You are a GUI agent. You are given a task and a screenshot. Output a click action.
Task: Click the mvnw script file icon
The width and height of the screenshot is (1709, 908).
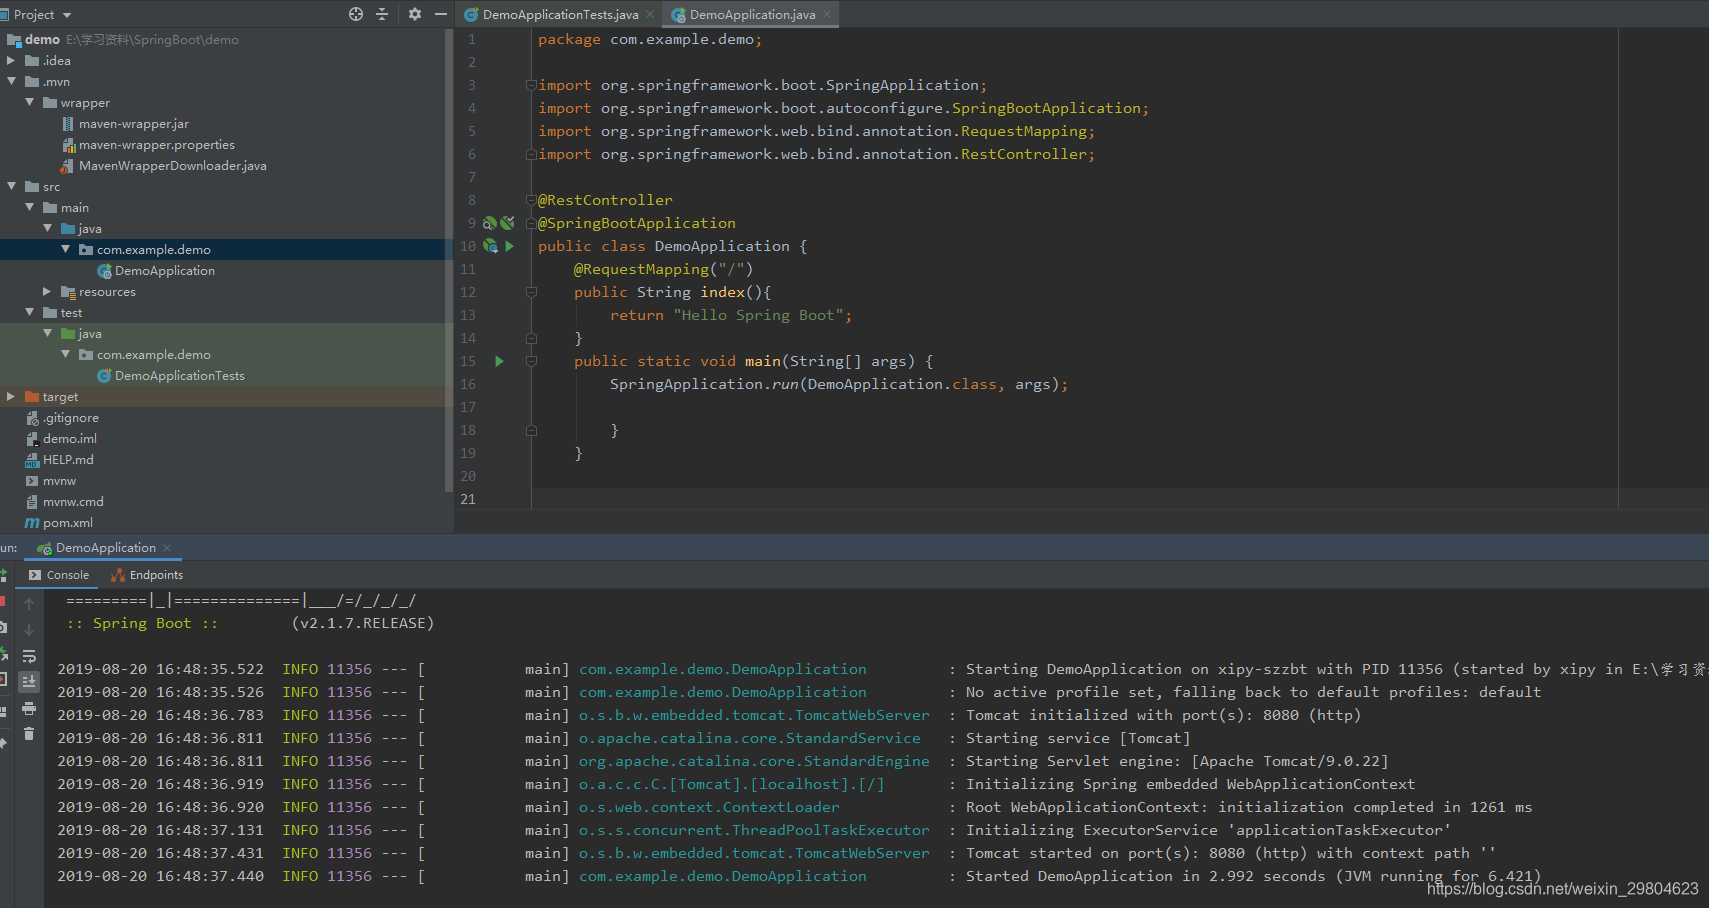tap(32, 481)
